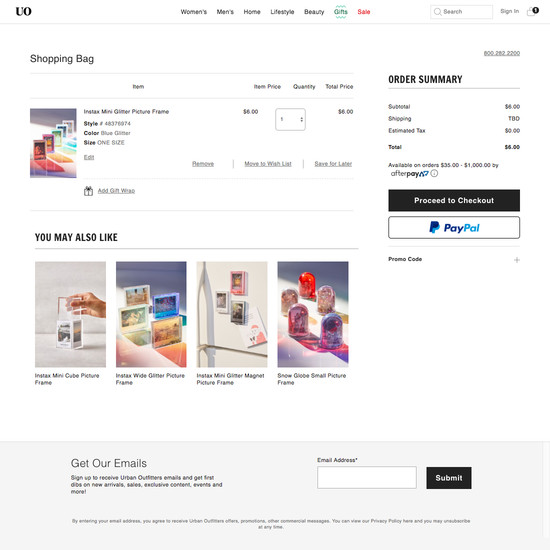
Task: Open the shopping bag icon in header
Action: tap(532, 11)
